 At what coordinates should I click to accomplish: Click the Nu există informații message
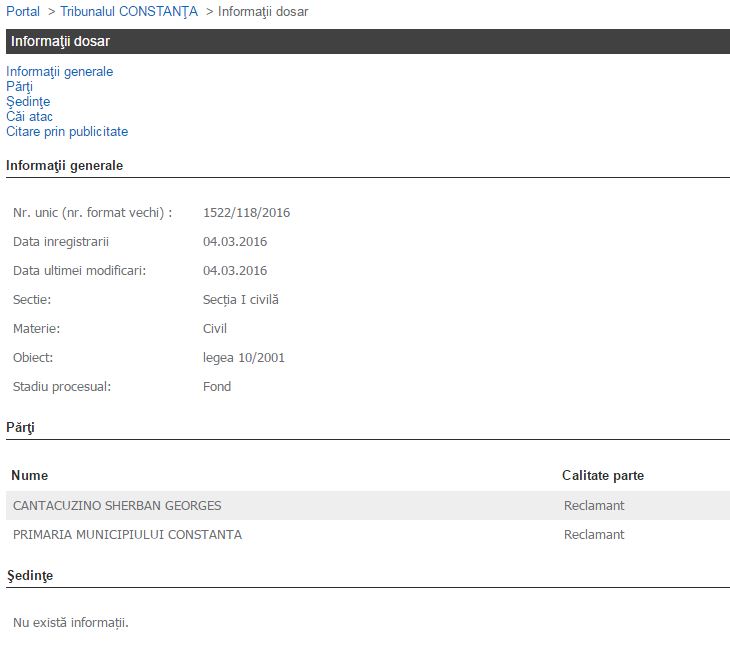point(71,624)
